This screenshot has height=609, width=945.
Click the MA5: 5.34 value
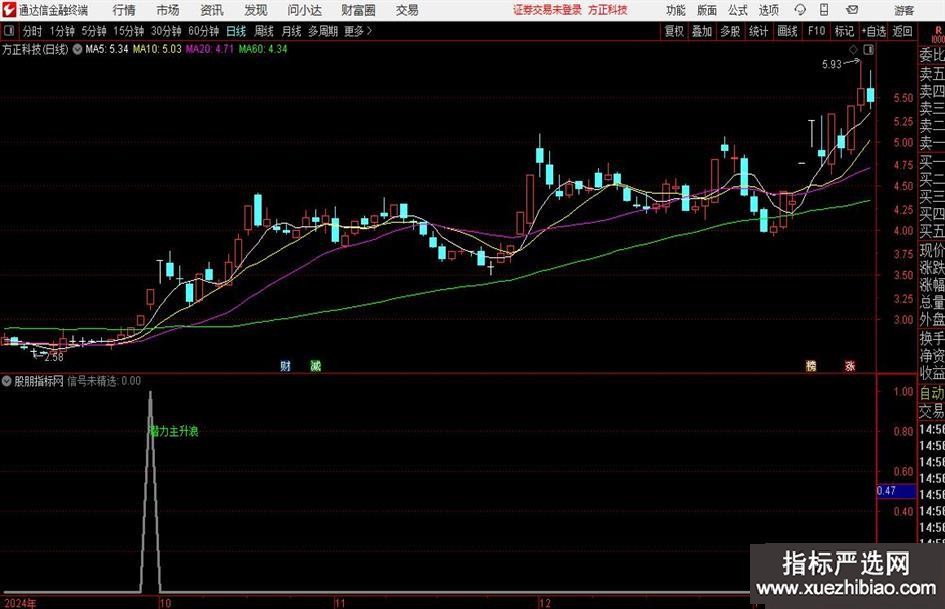(107, 49)
